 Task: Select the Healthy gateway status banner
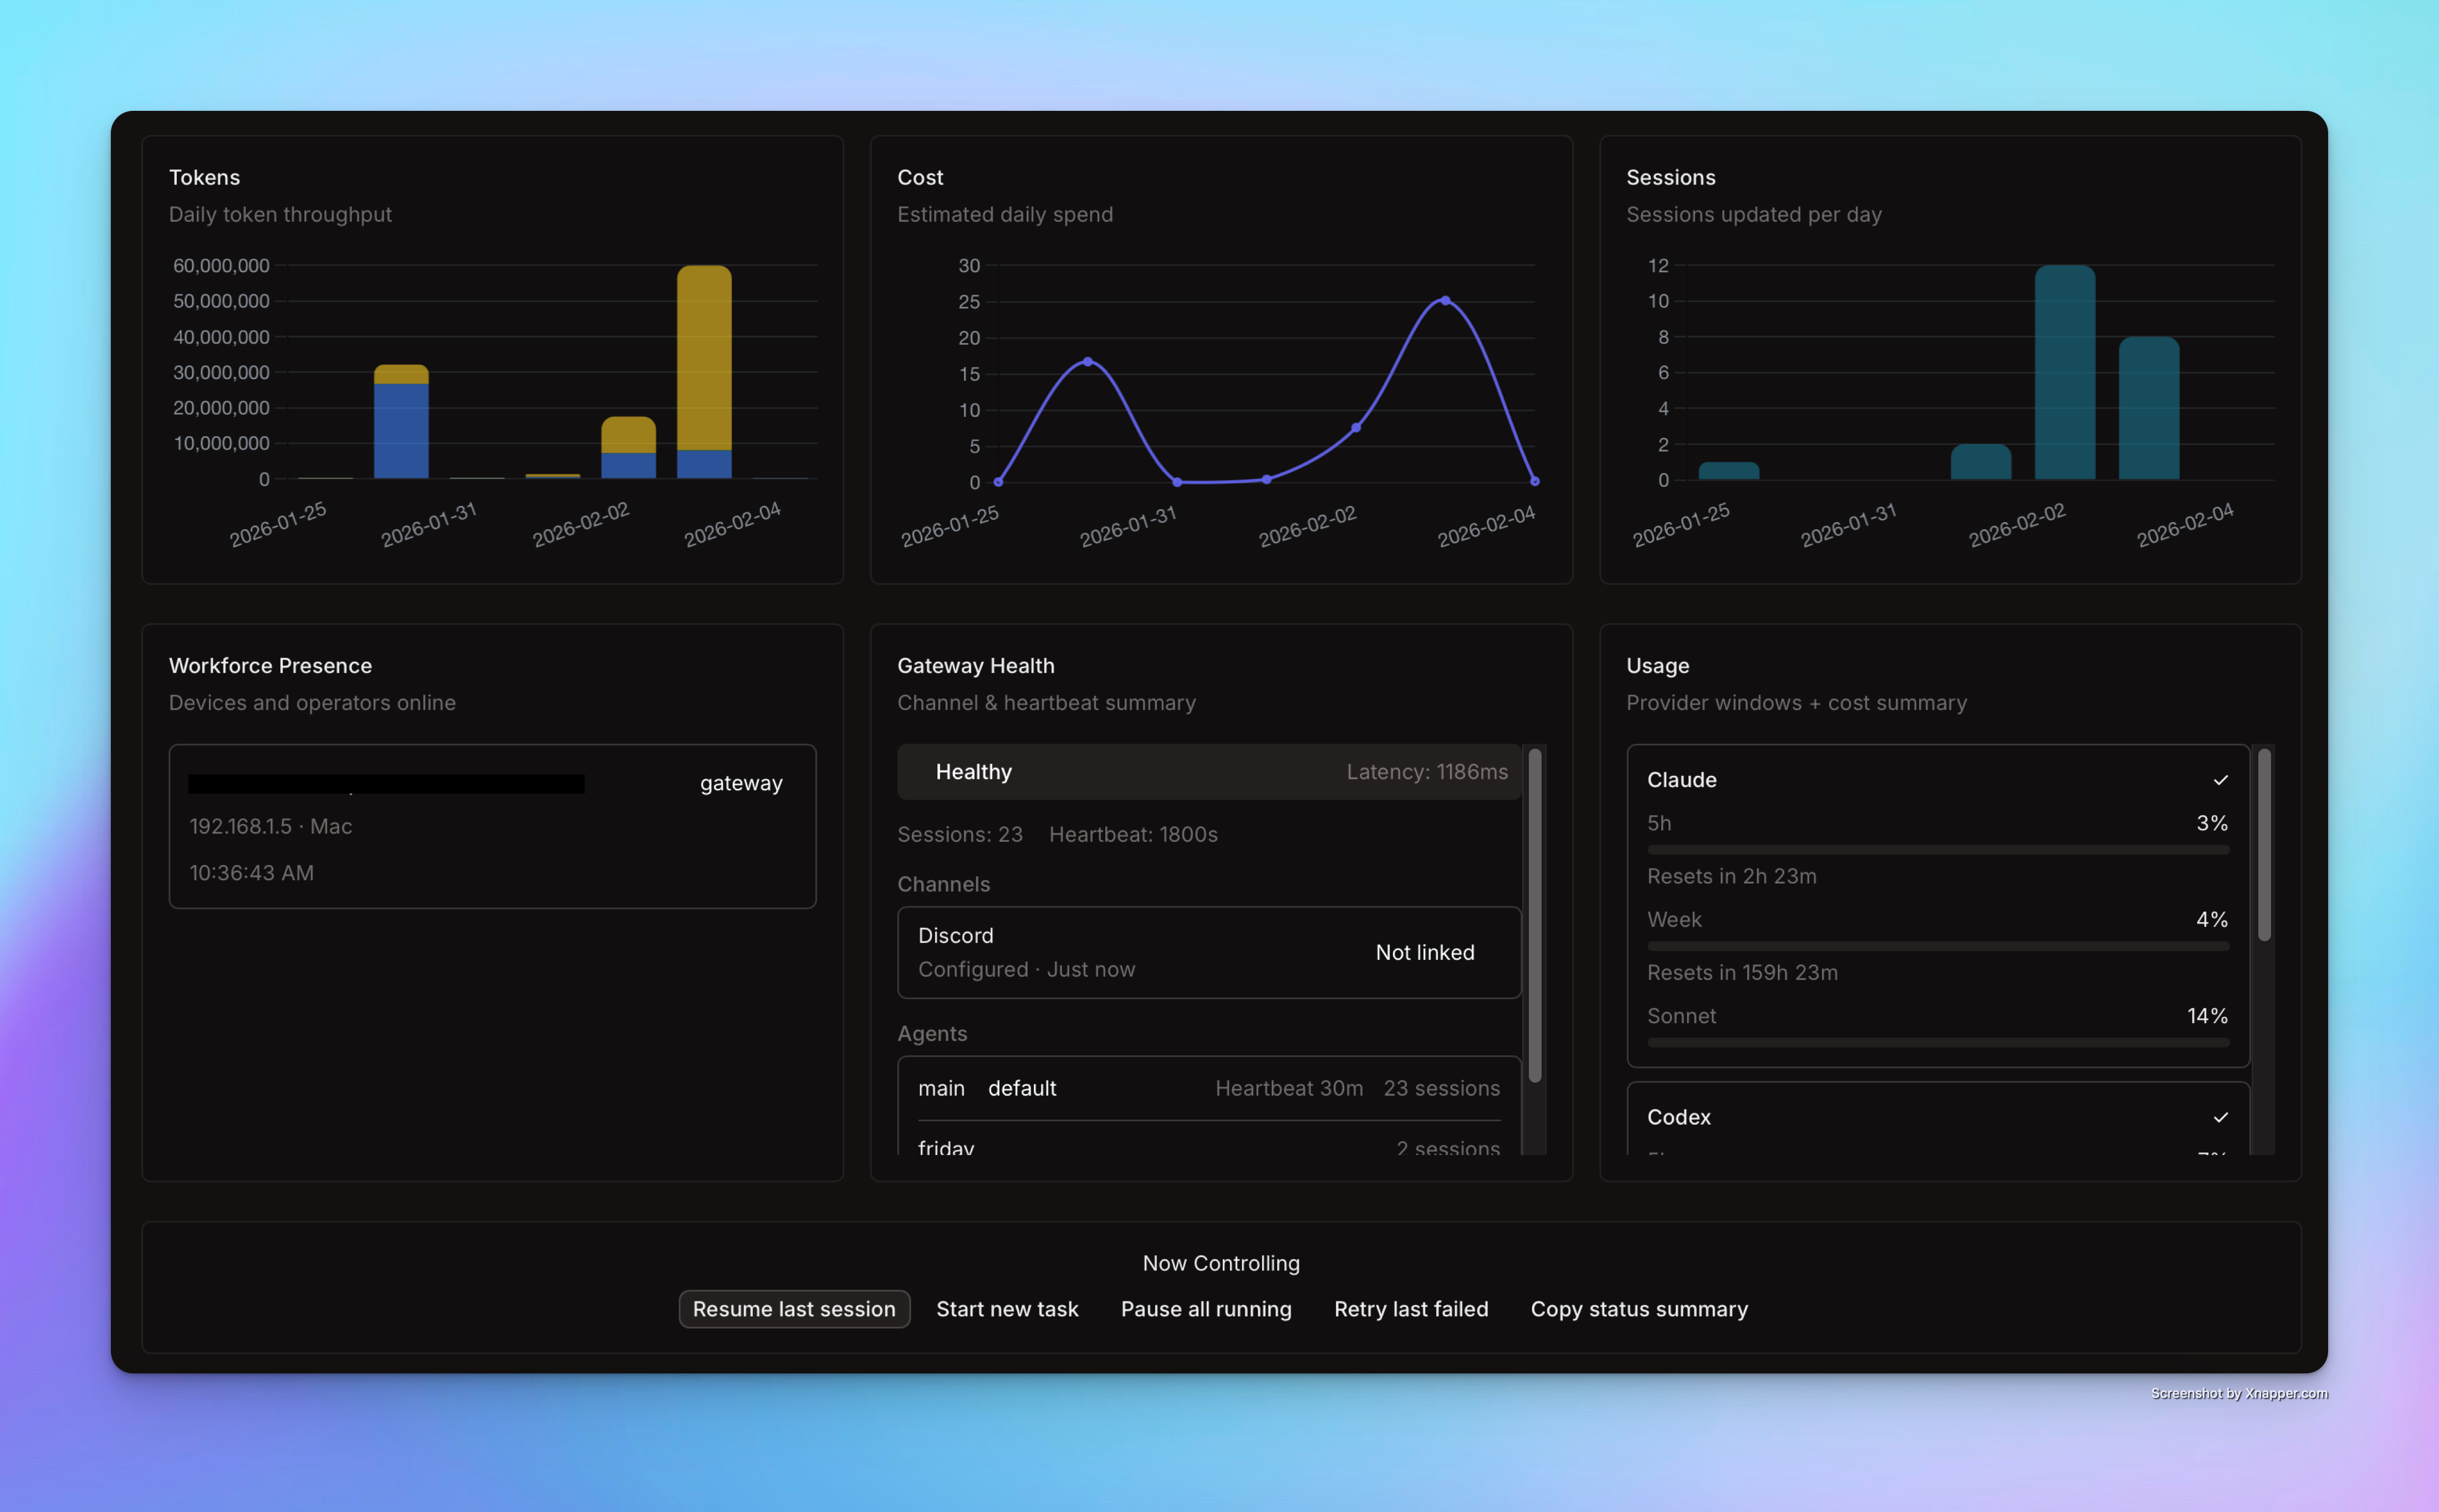(x=1206, y=771)
